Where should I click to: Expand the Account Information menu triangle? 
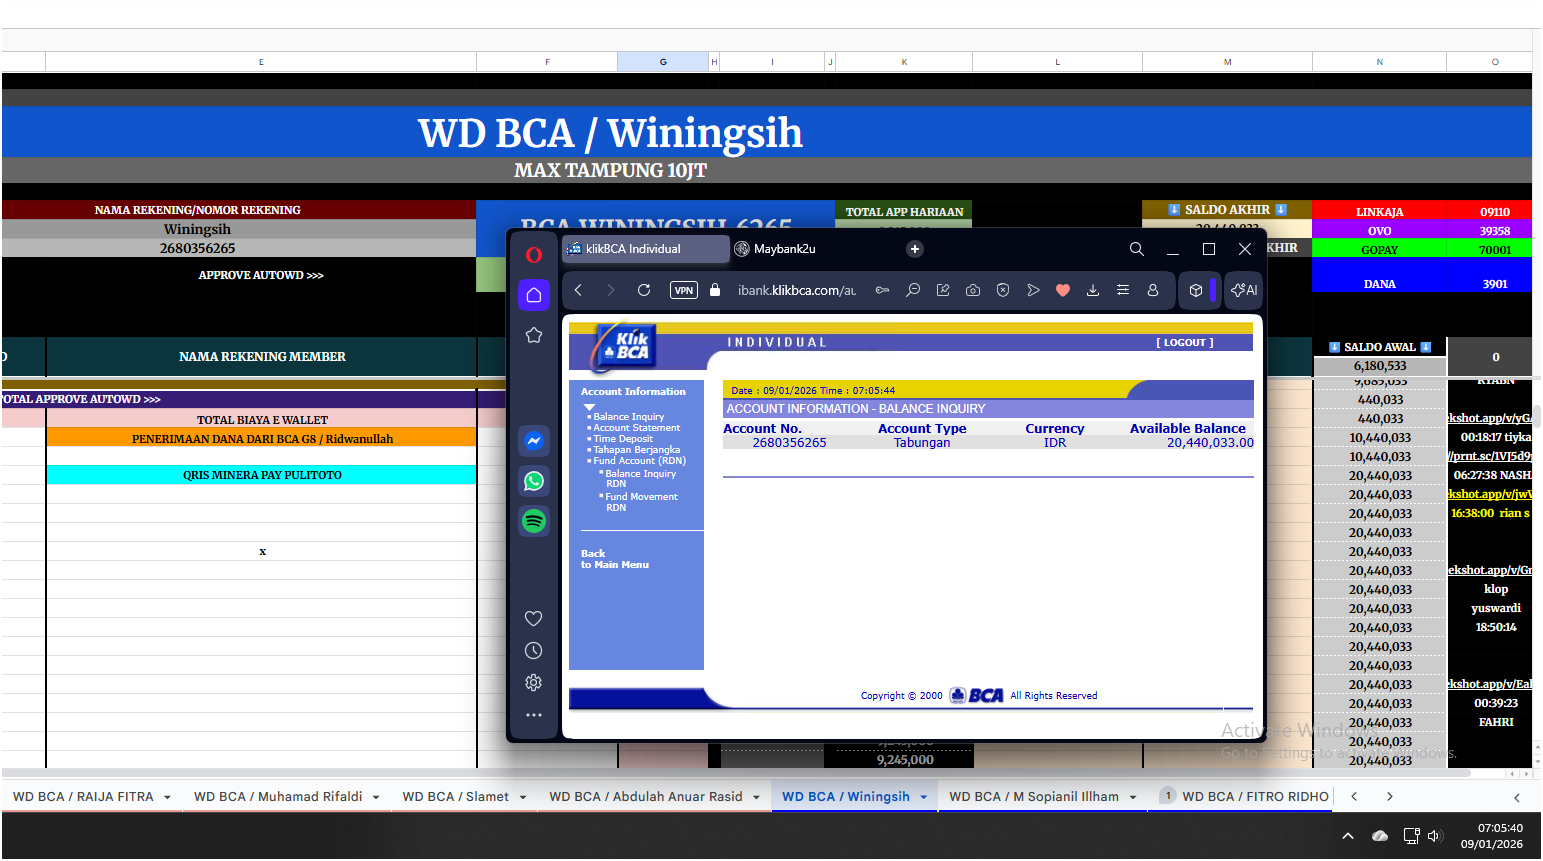(x=589, y=407)
